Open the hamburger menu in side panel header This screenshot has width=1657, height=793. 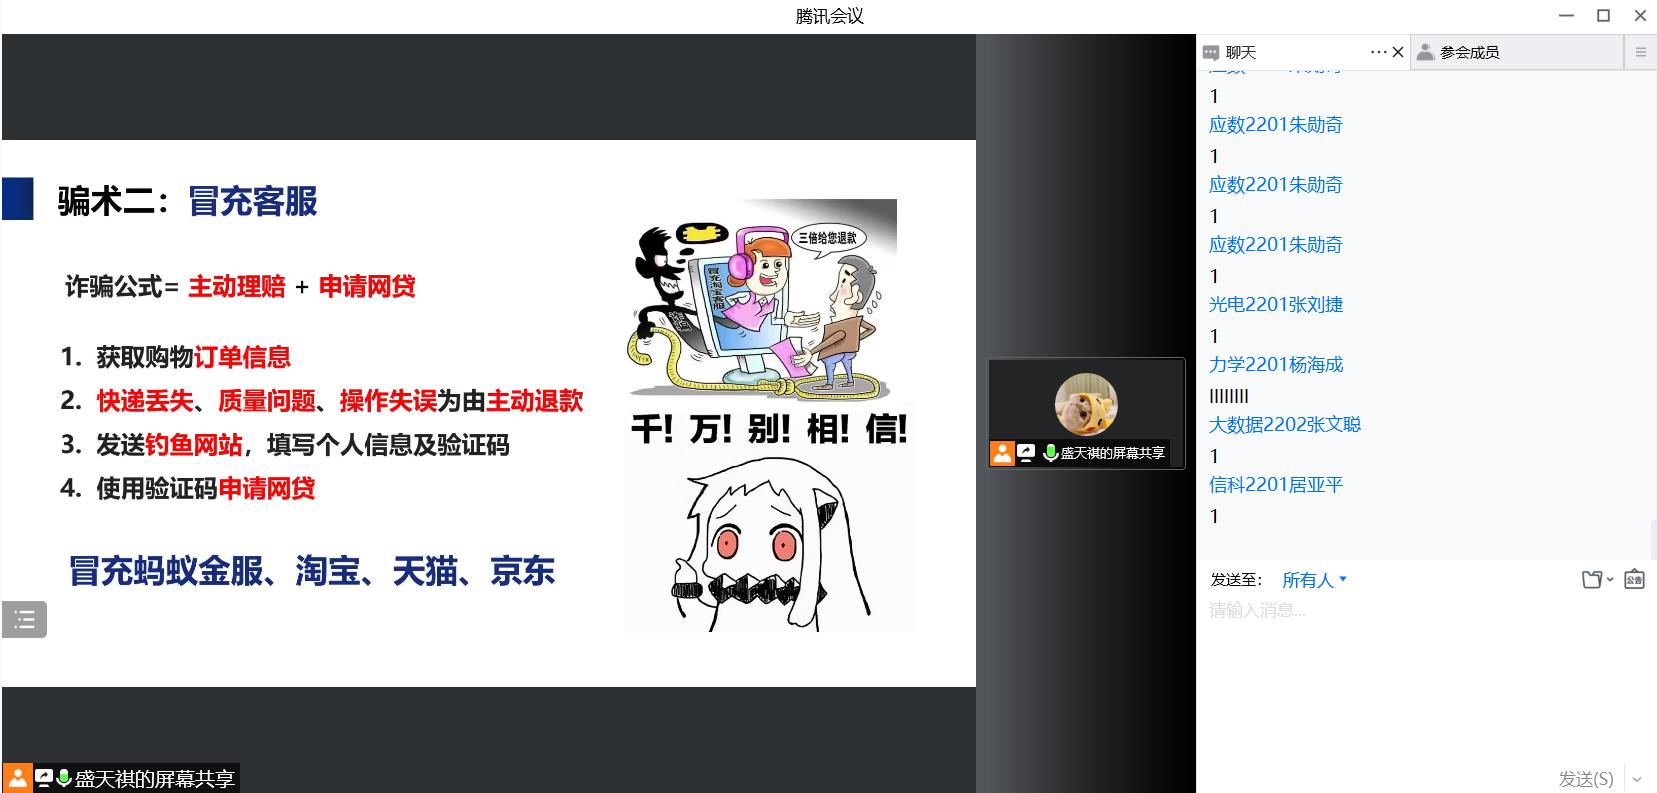coord(1640,52)
